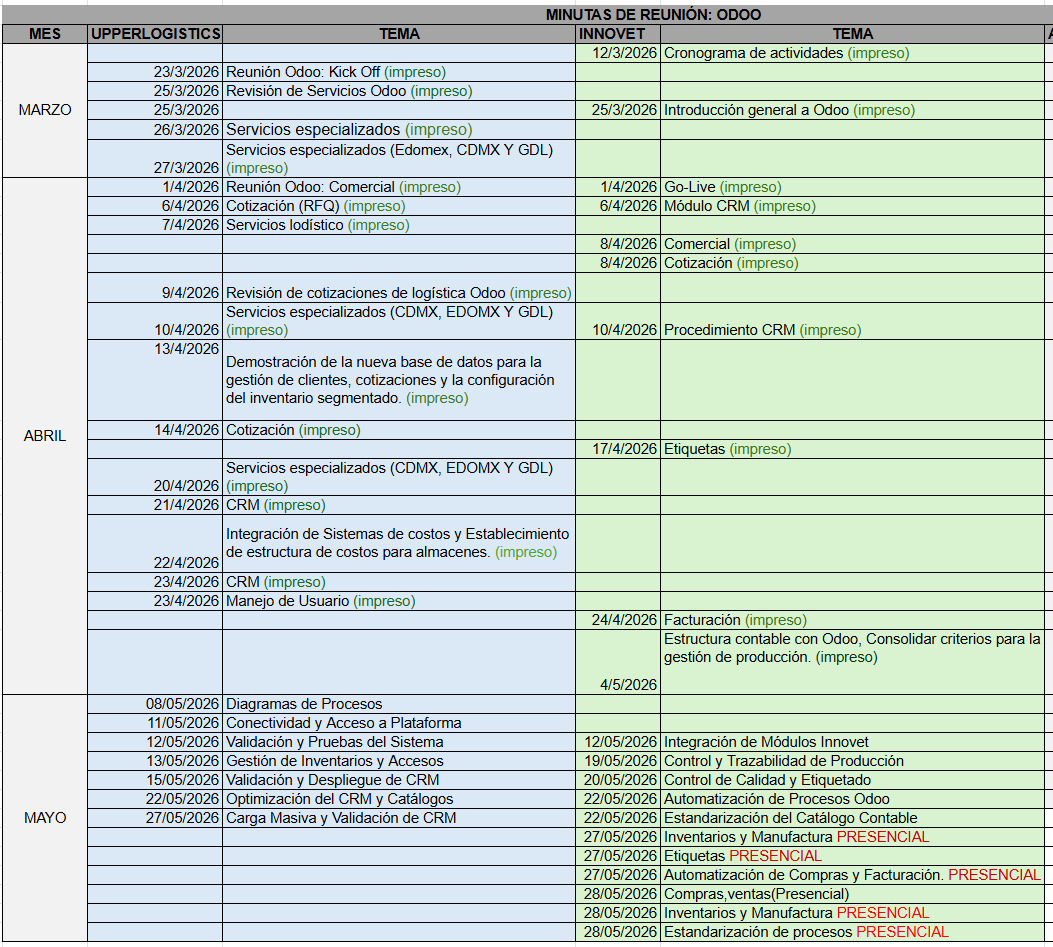Click date cell 22/4/2026
Screen dimensions: 1053x947
pyautogui.click(x=155, y=544)
